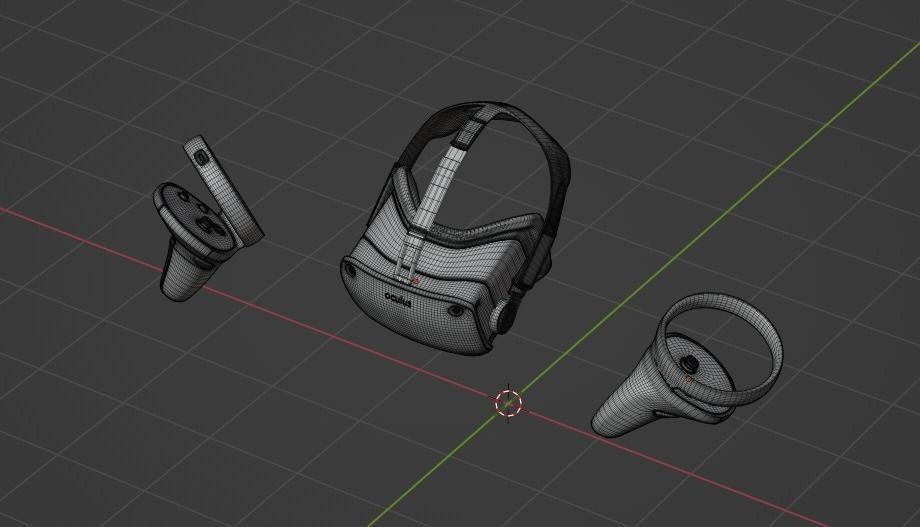Click the 3D cursor at world origin

tap(508, 403)
